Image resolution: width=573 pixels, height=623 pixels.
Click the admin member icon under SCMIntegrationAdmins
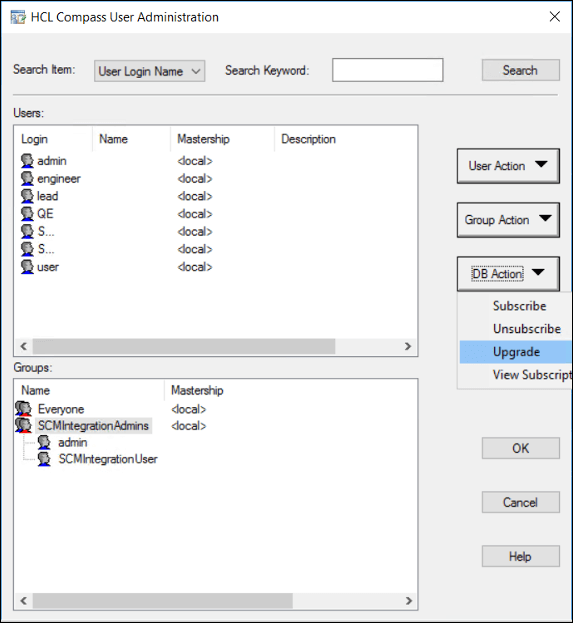pyautogui.click(x=44, y=442)
